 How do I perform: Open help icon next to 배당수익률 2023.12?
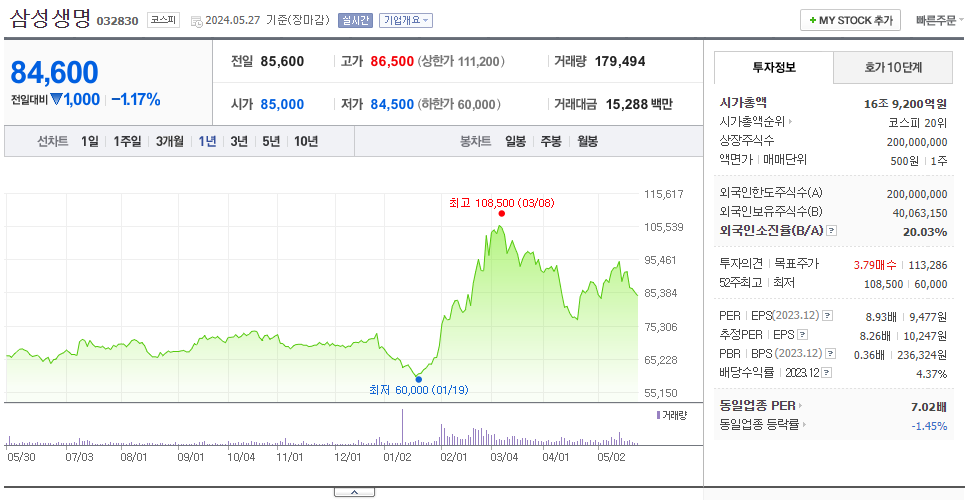pyautogui.click(x=827, y=373)
